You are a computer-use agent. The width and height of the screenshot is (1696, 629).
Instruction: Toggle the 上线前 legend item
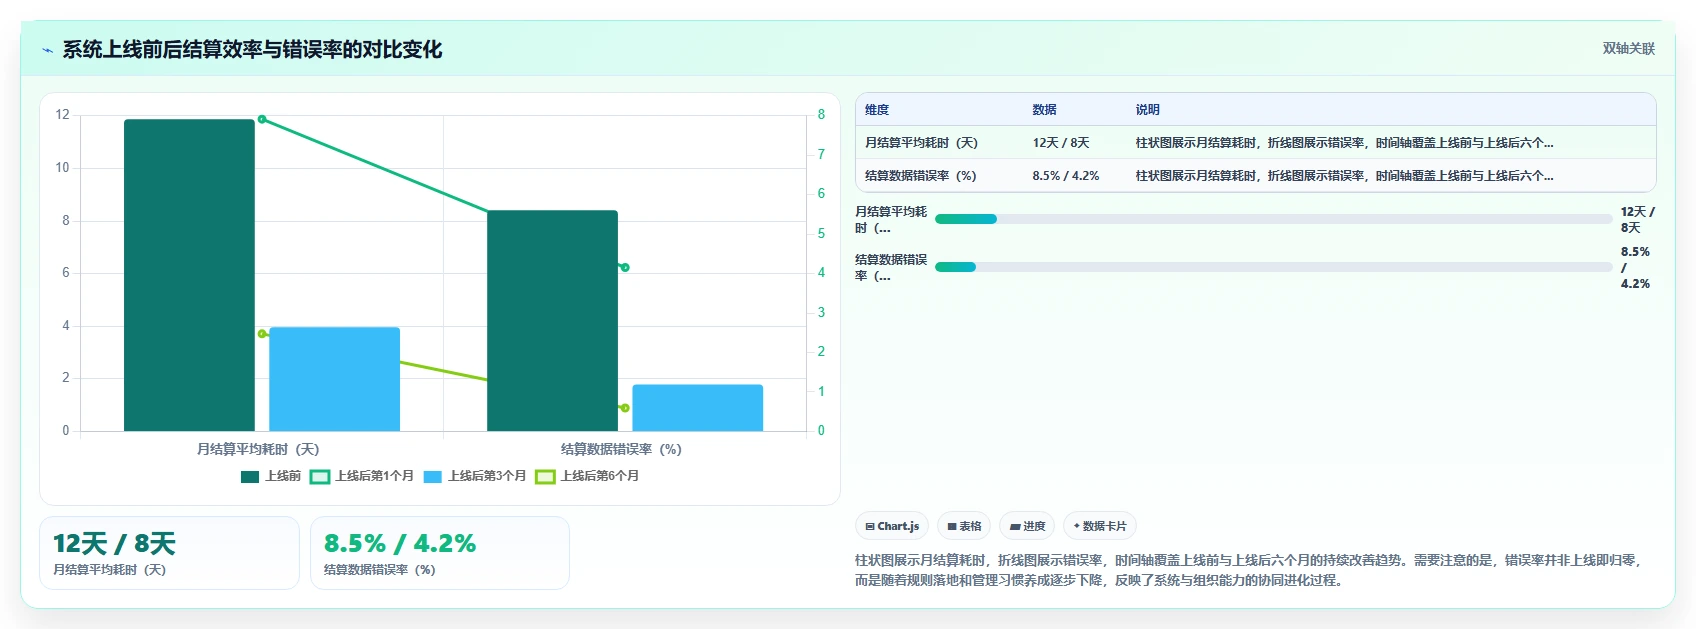271,476
